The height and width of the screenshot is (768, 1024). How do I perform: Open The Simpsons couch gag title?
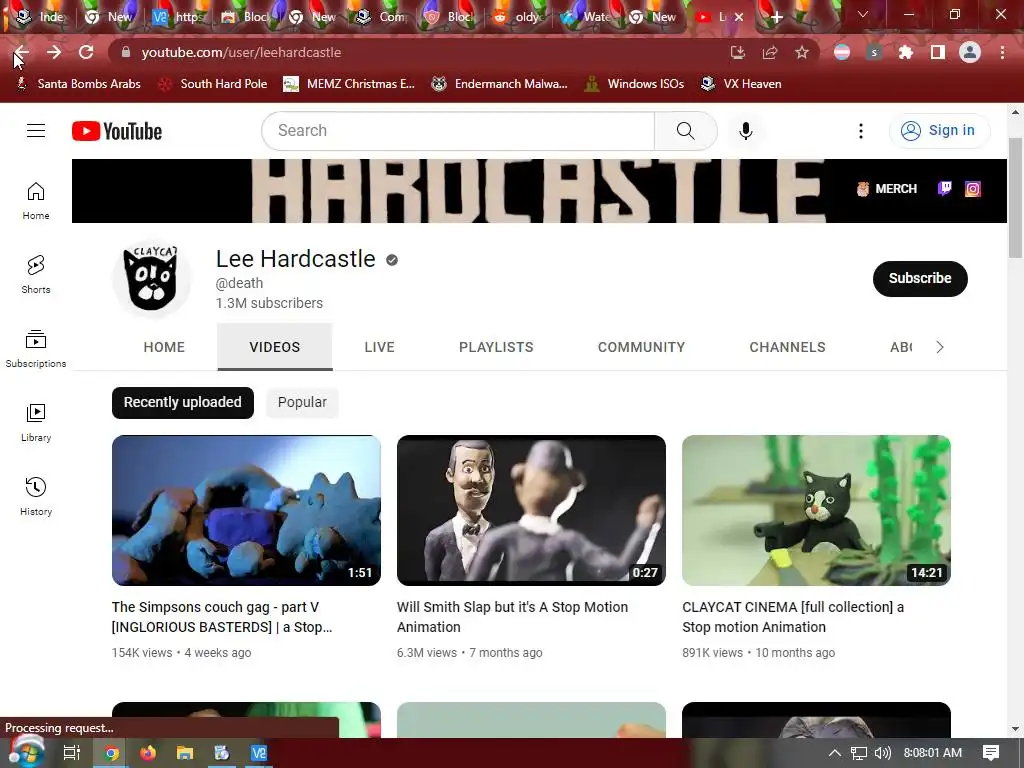222,617
